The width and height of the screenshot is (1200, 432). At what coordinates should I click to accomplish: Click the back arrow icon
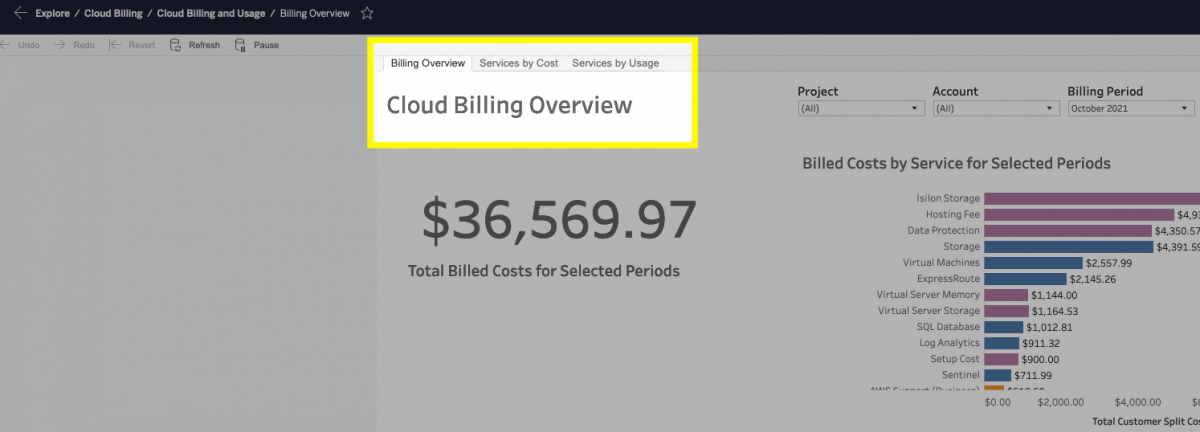20,14
